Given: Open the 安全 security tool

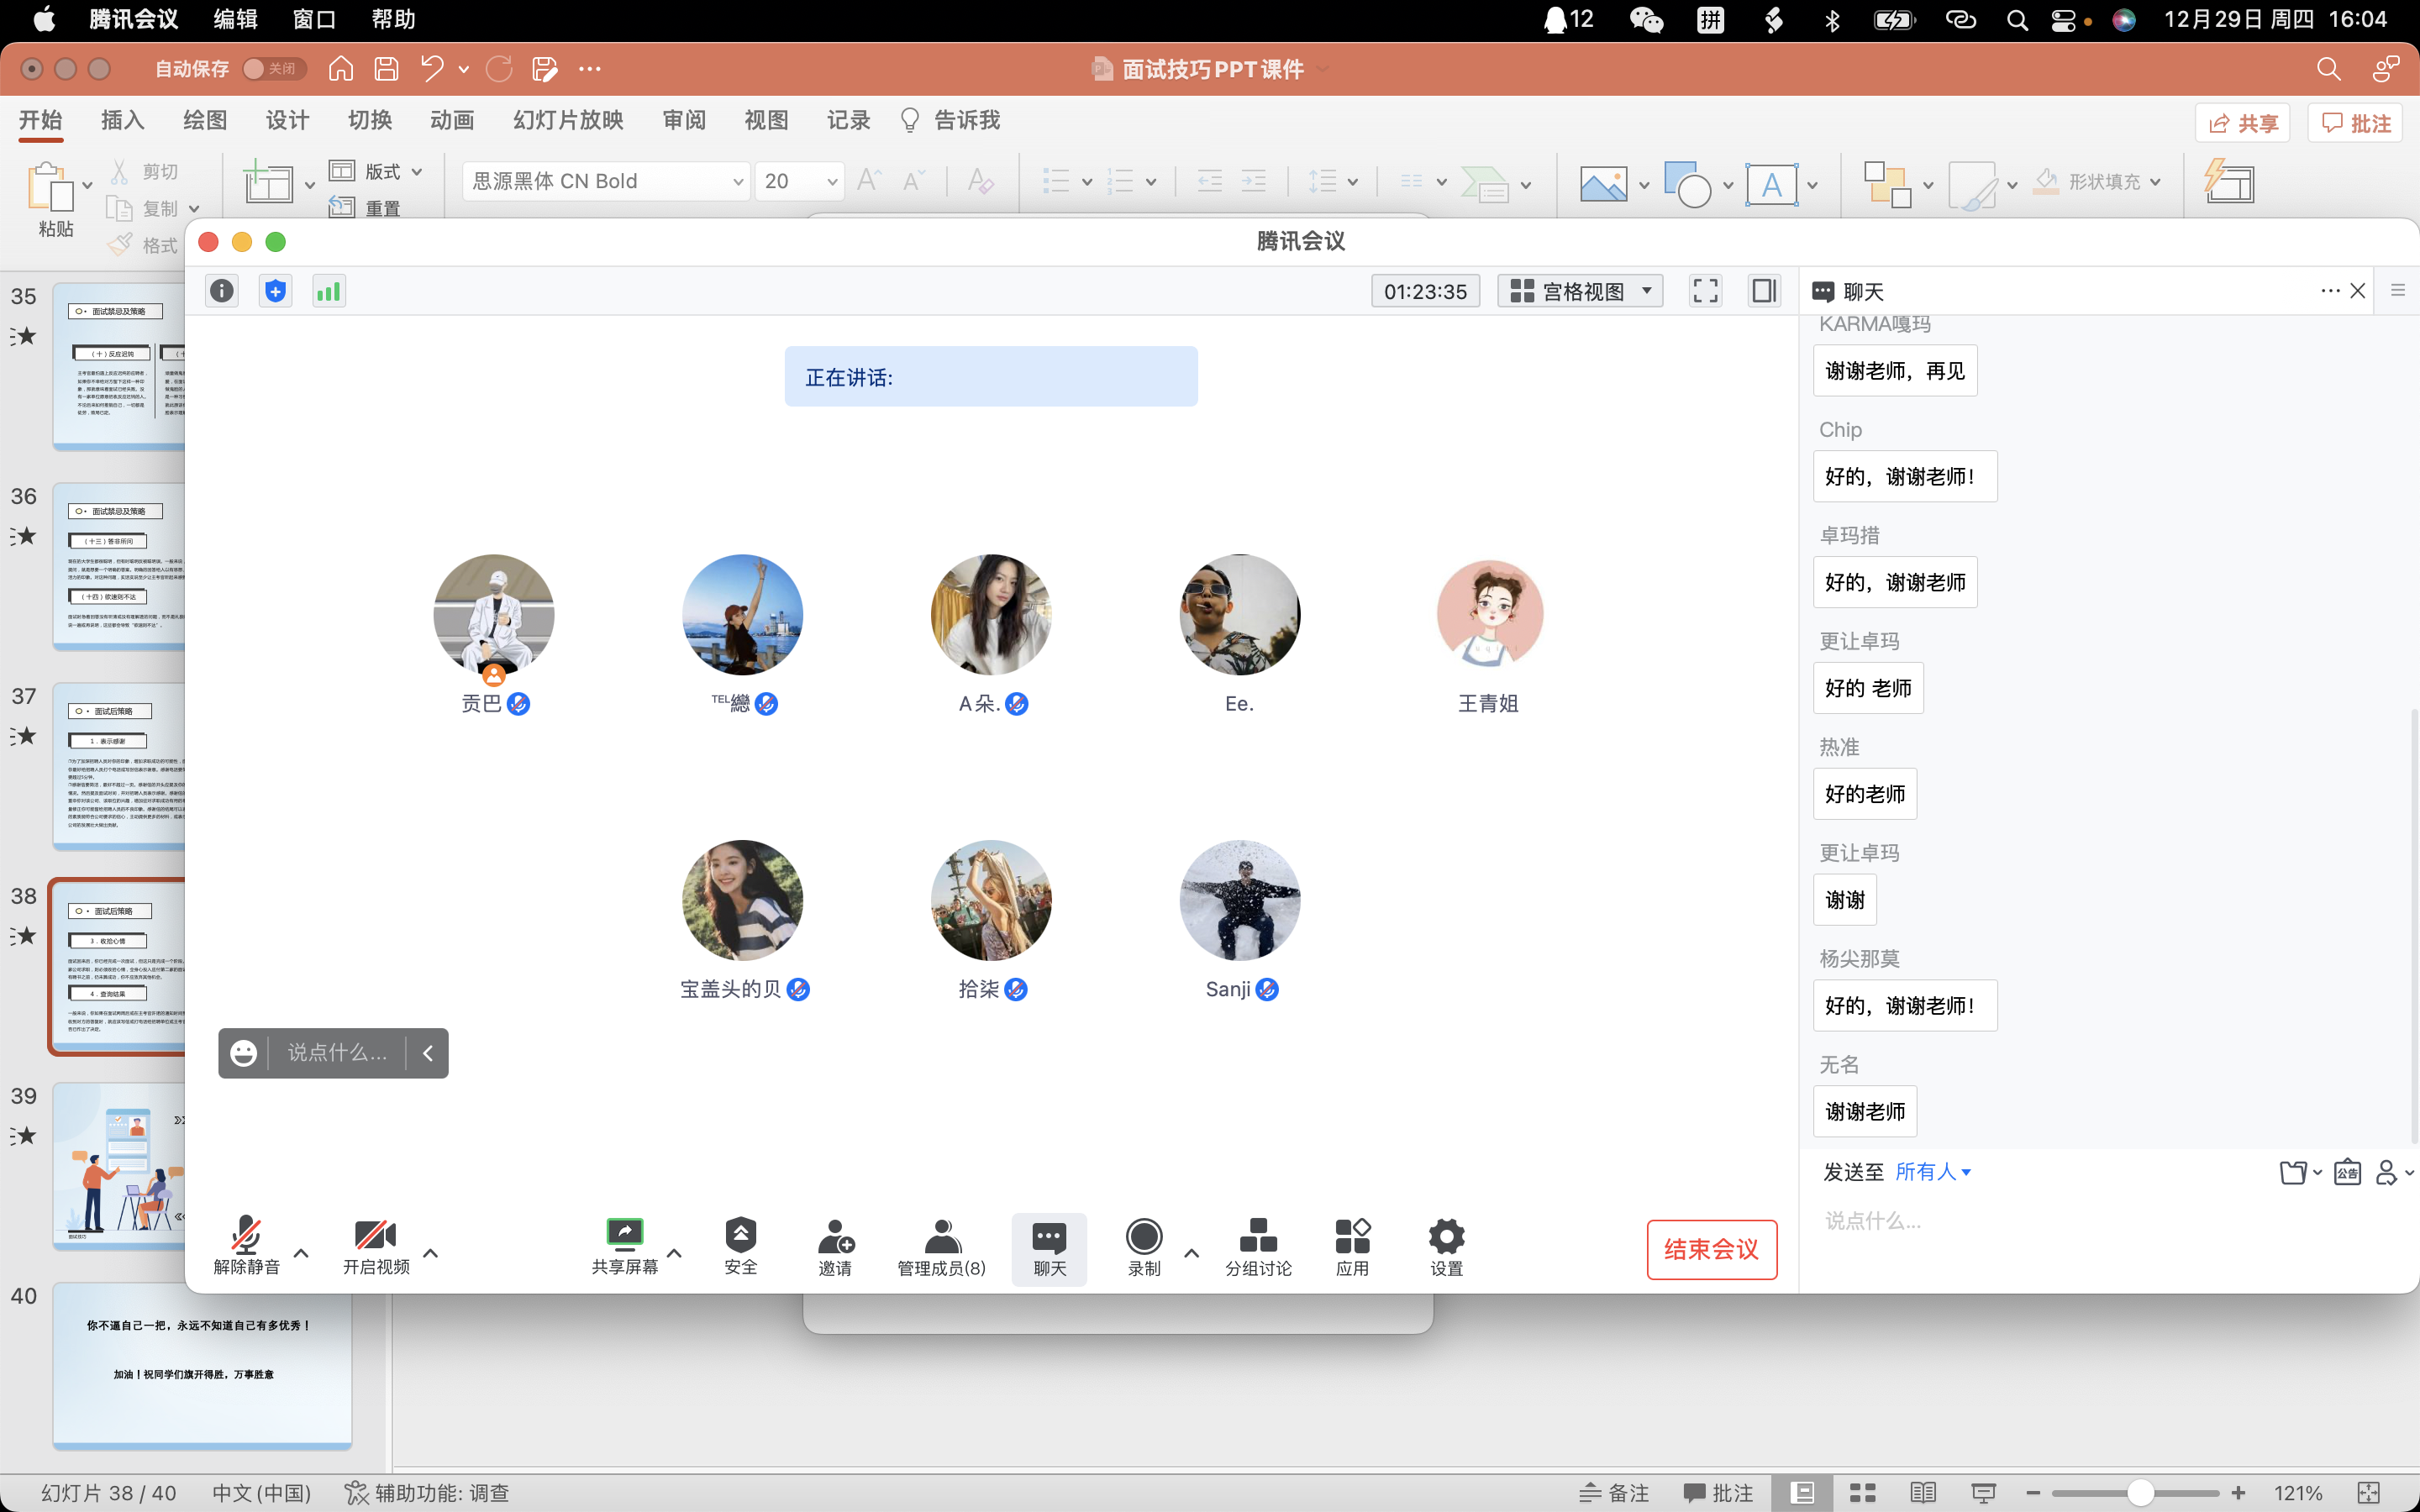Looking at the screenshot, I should pyautogui.click(x=741, y=1246).
